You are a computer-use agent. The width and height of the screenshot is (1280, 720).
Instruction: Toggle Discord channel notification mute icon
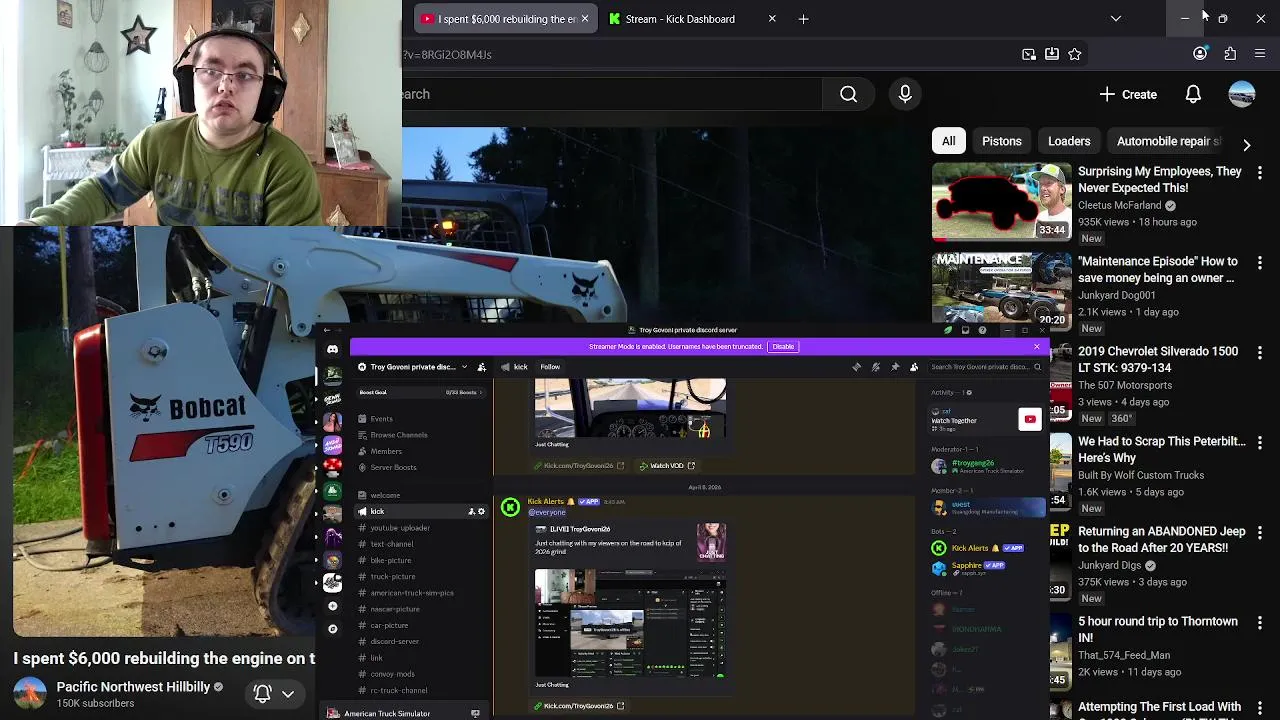876,367
